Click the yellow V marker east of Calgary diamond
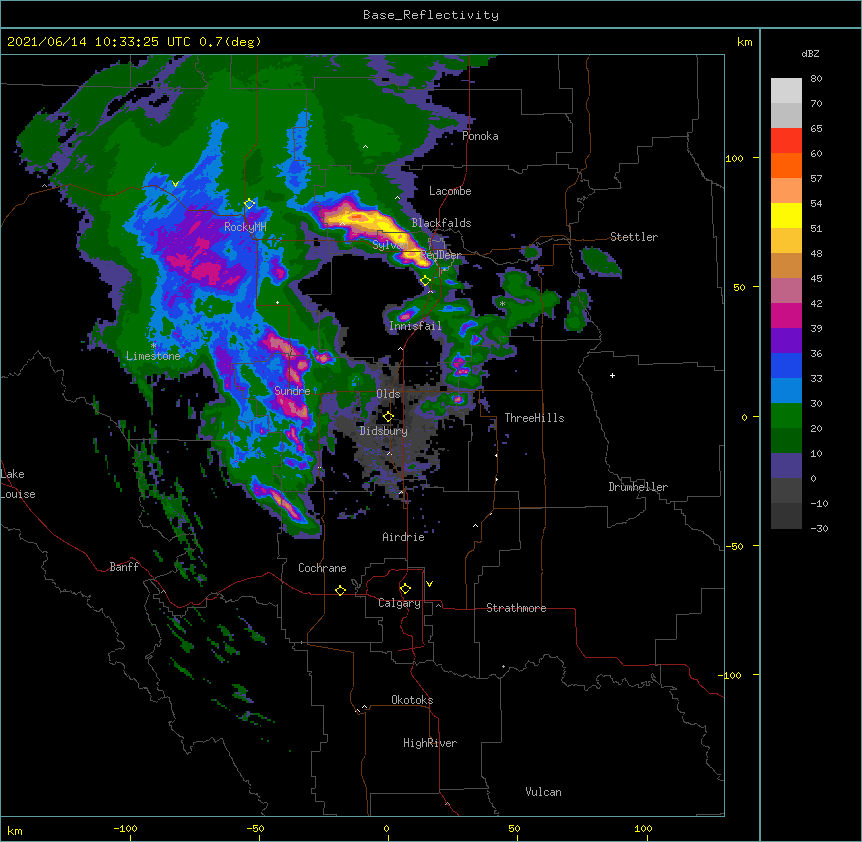This screenshot has height=842, width=862. pyautogui.click(x=429, y=584)
